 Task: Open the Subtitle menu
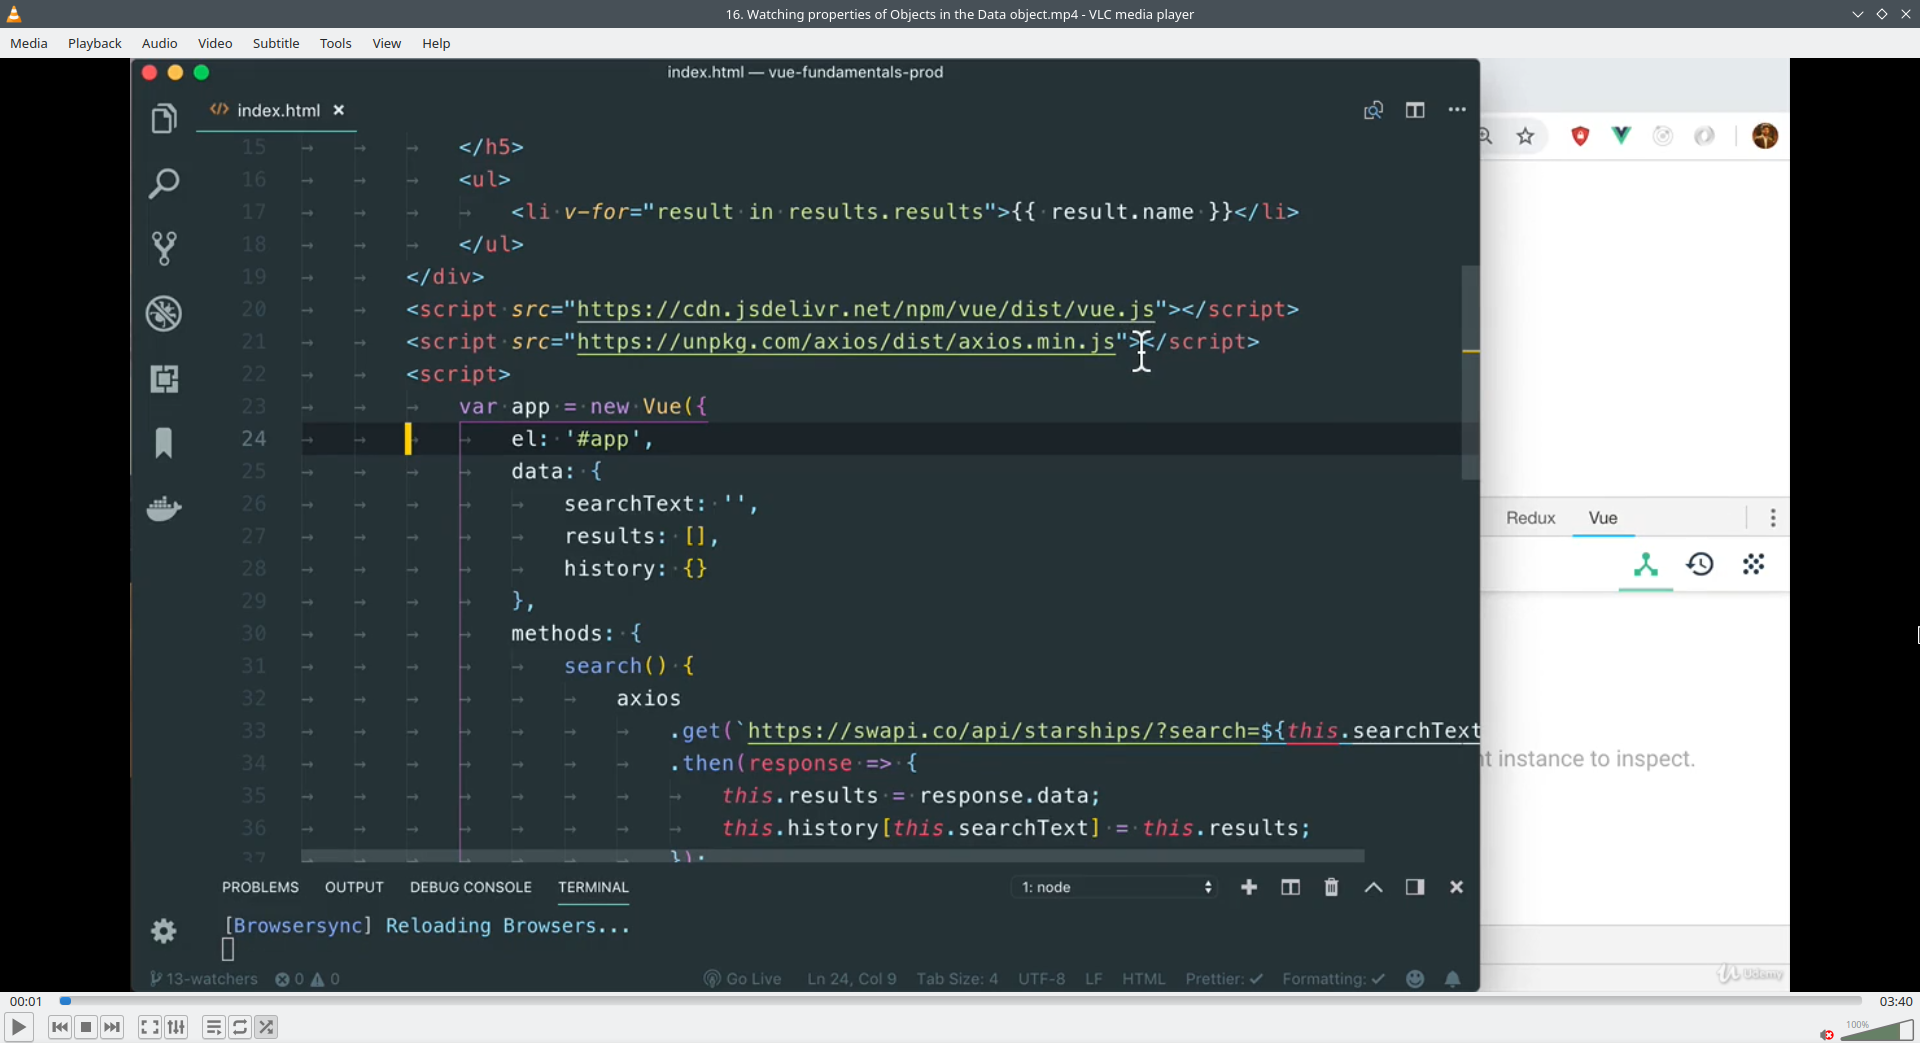pyautogui.click(x=276, y=43)
